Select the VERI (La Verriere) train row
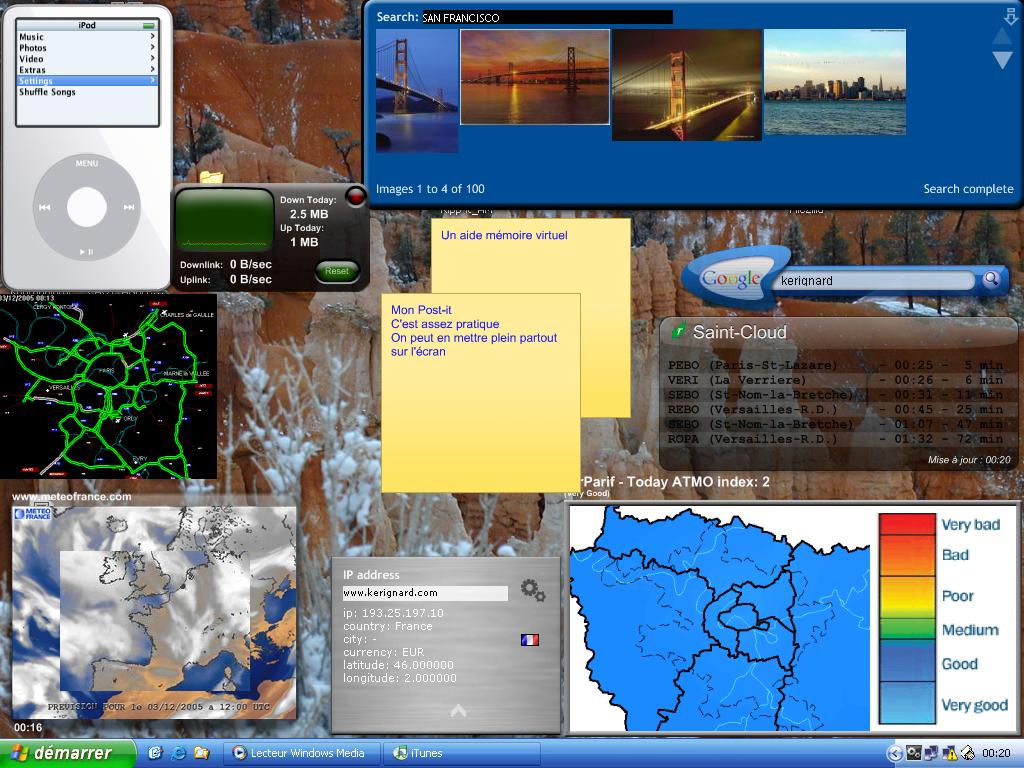The image size is (1024, 768). tap(835, 380)
